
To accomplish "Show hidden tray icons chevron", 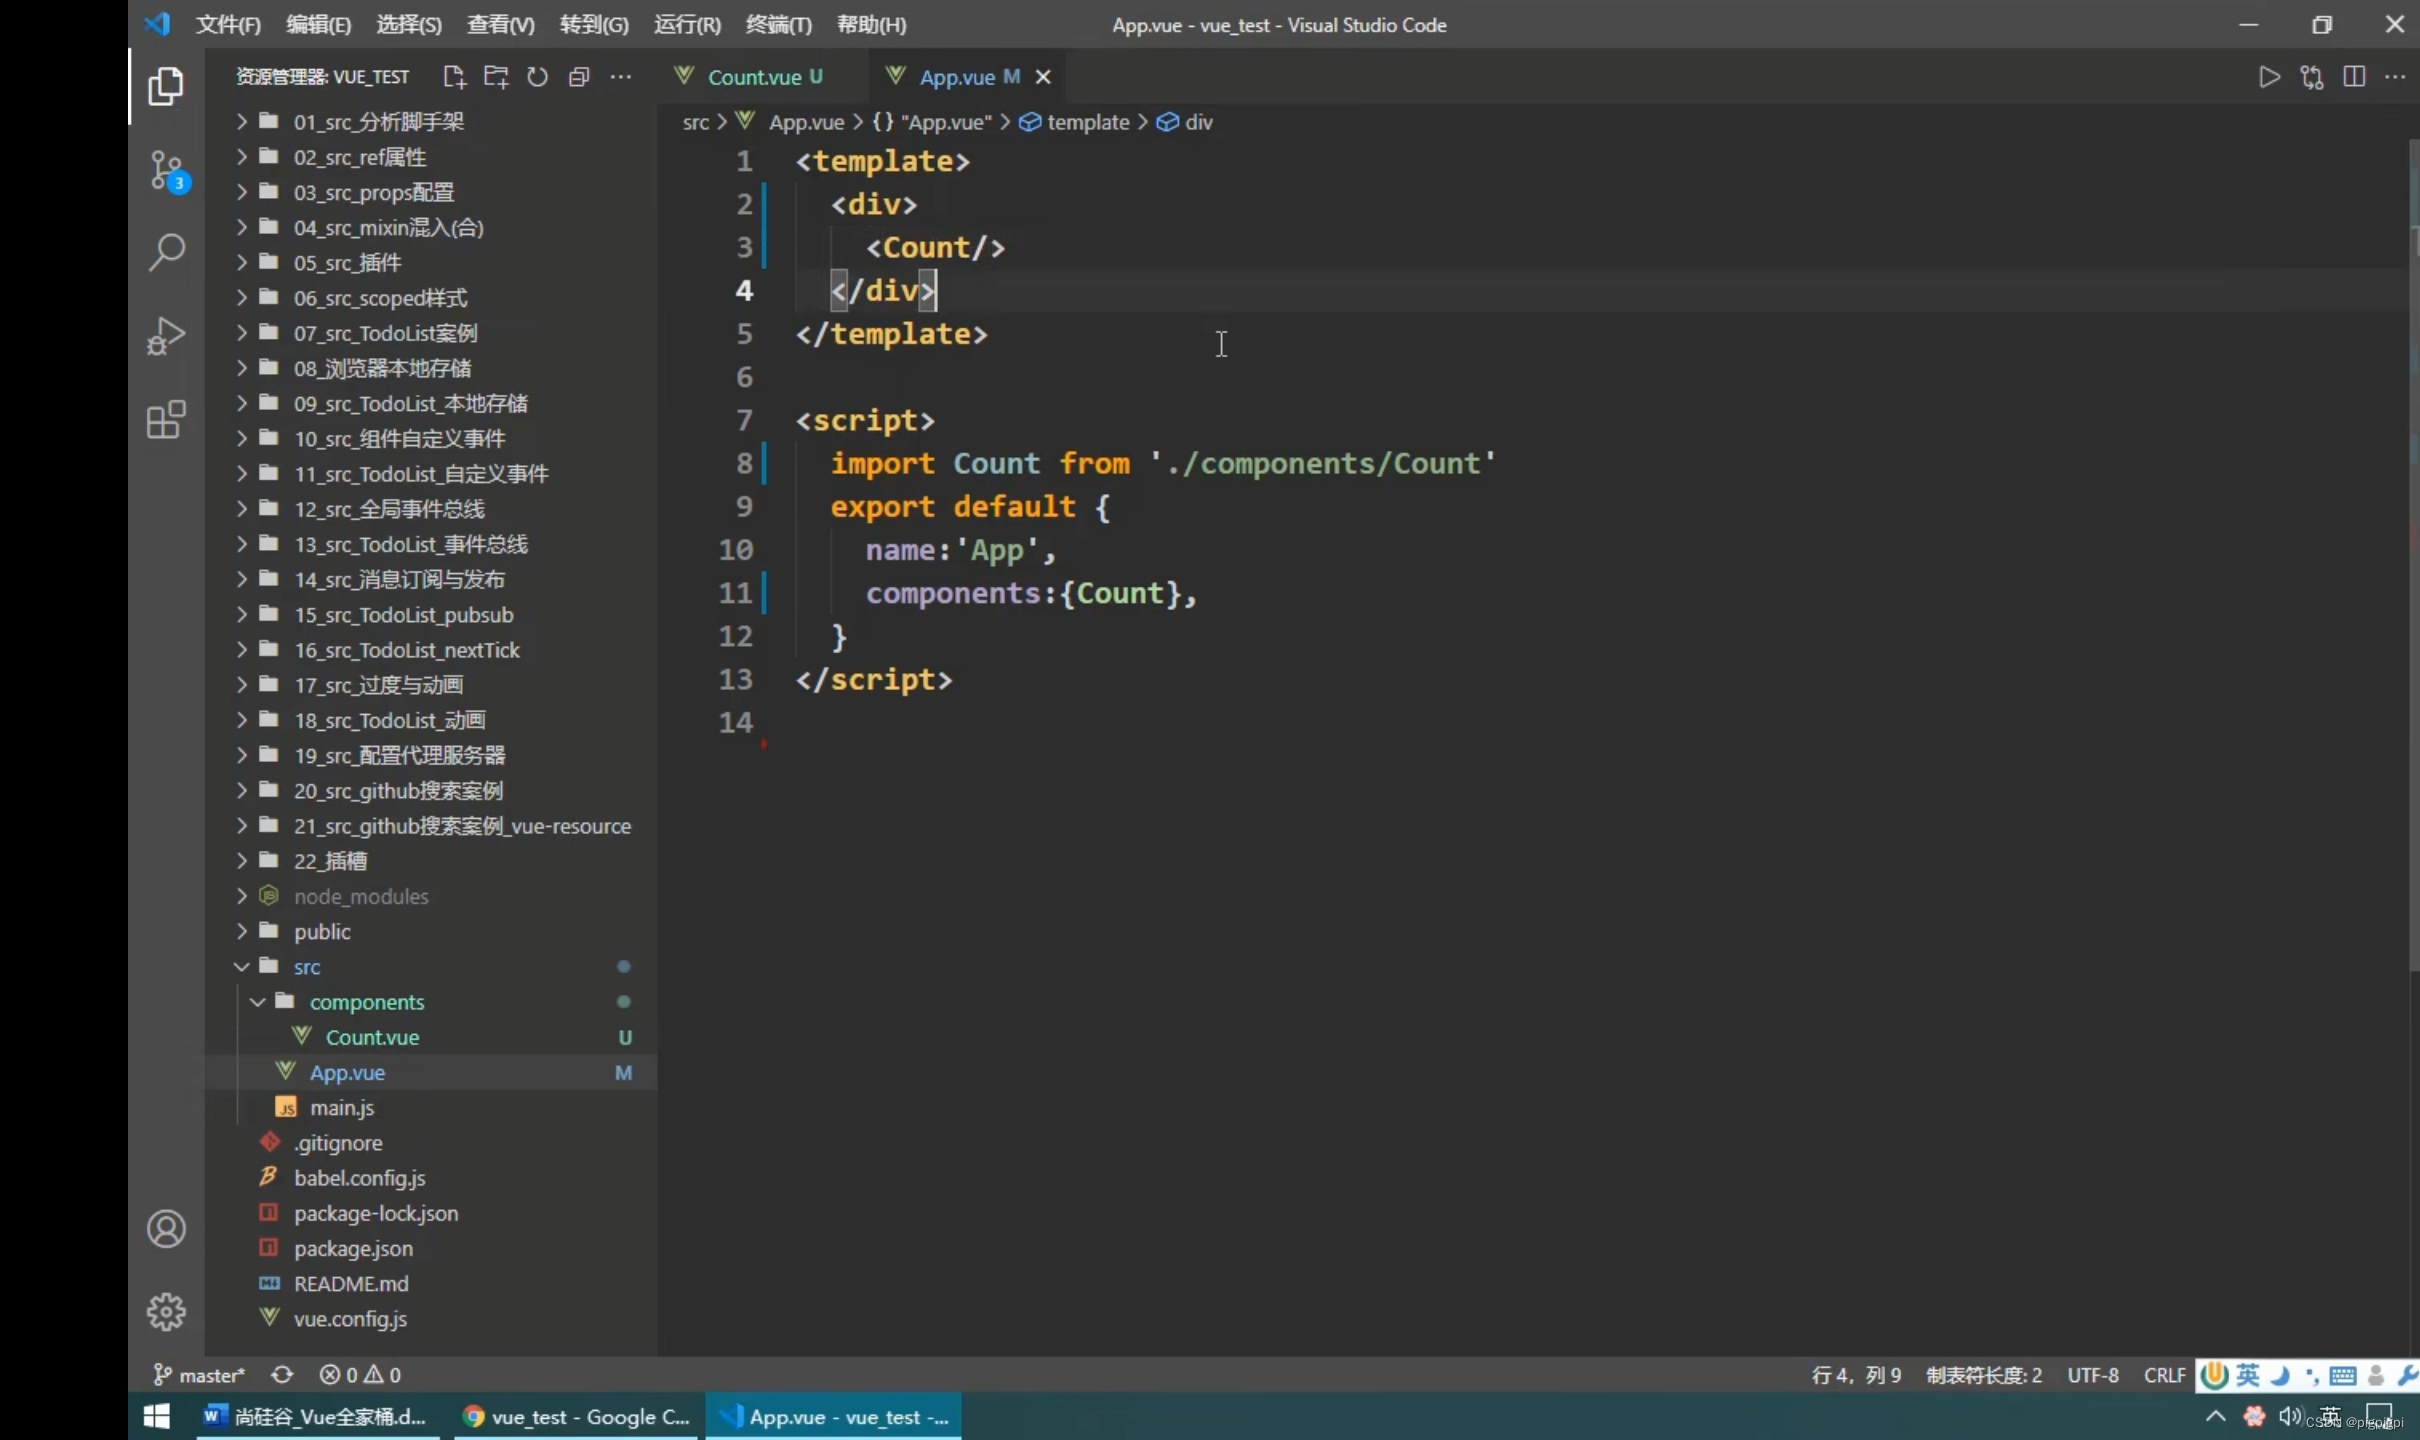I will coord(2215,1417).
